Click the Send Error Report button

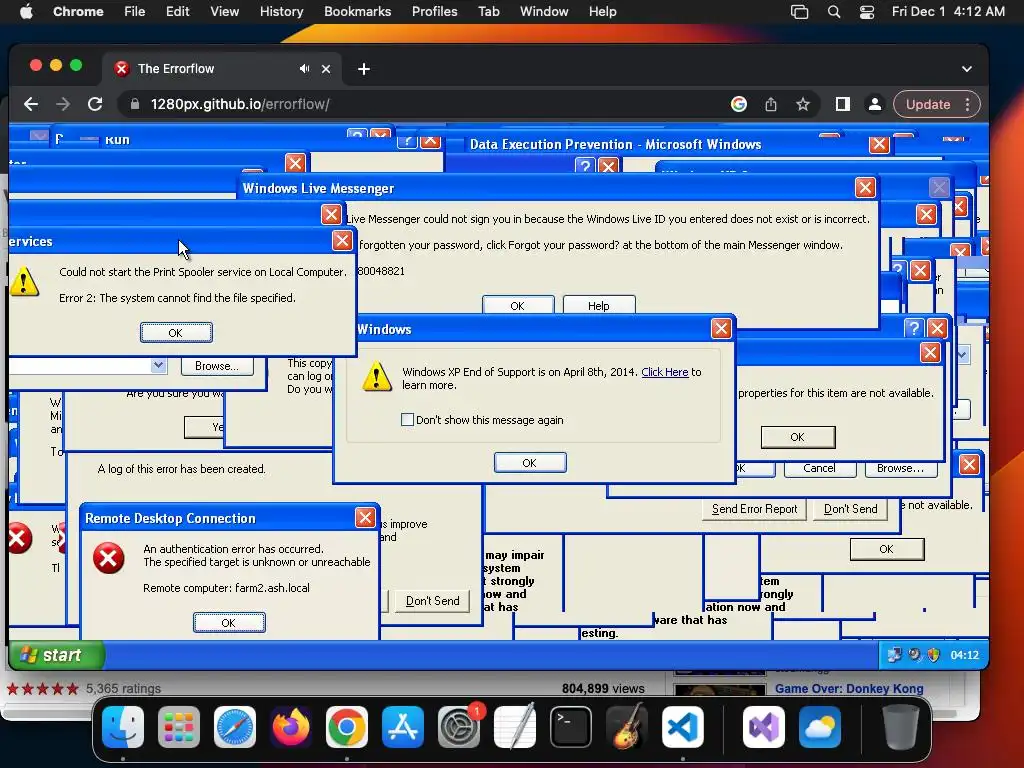point(754,509)
